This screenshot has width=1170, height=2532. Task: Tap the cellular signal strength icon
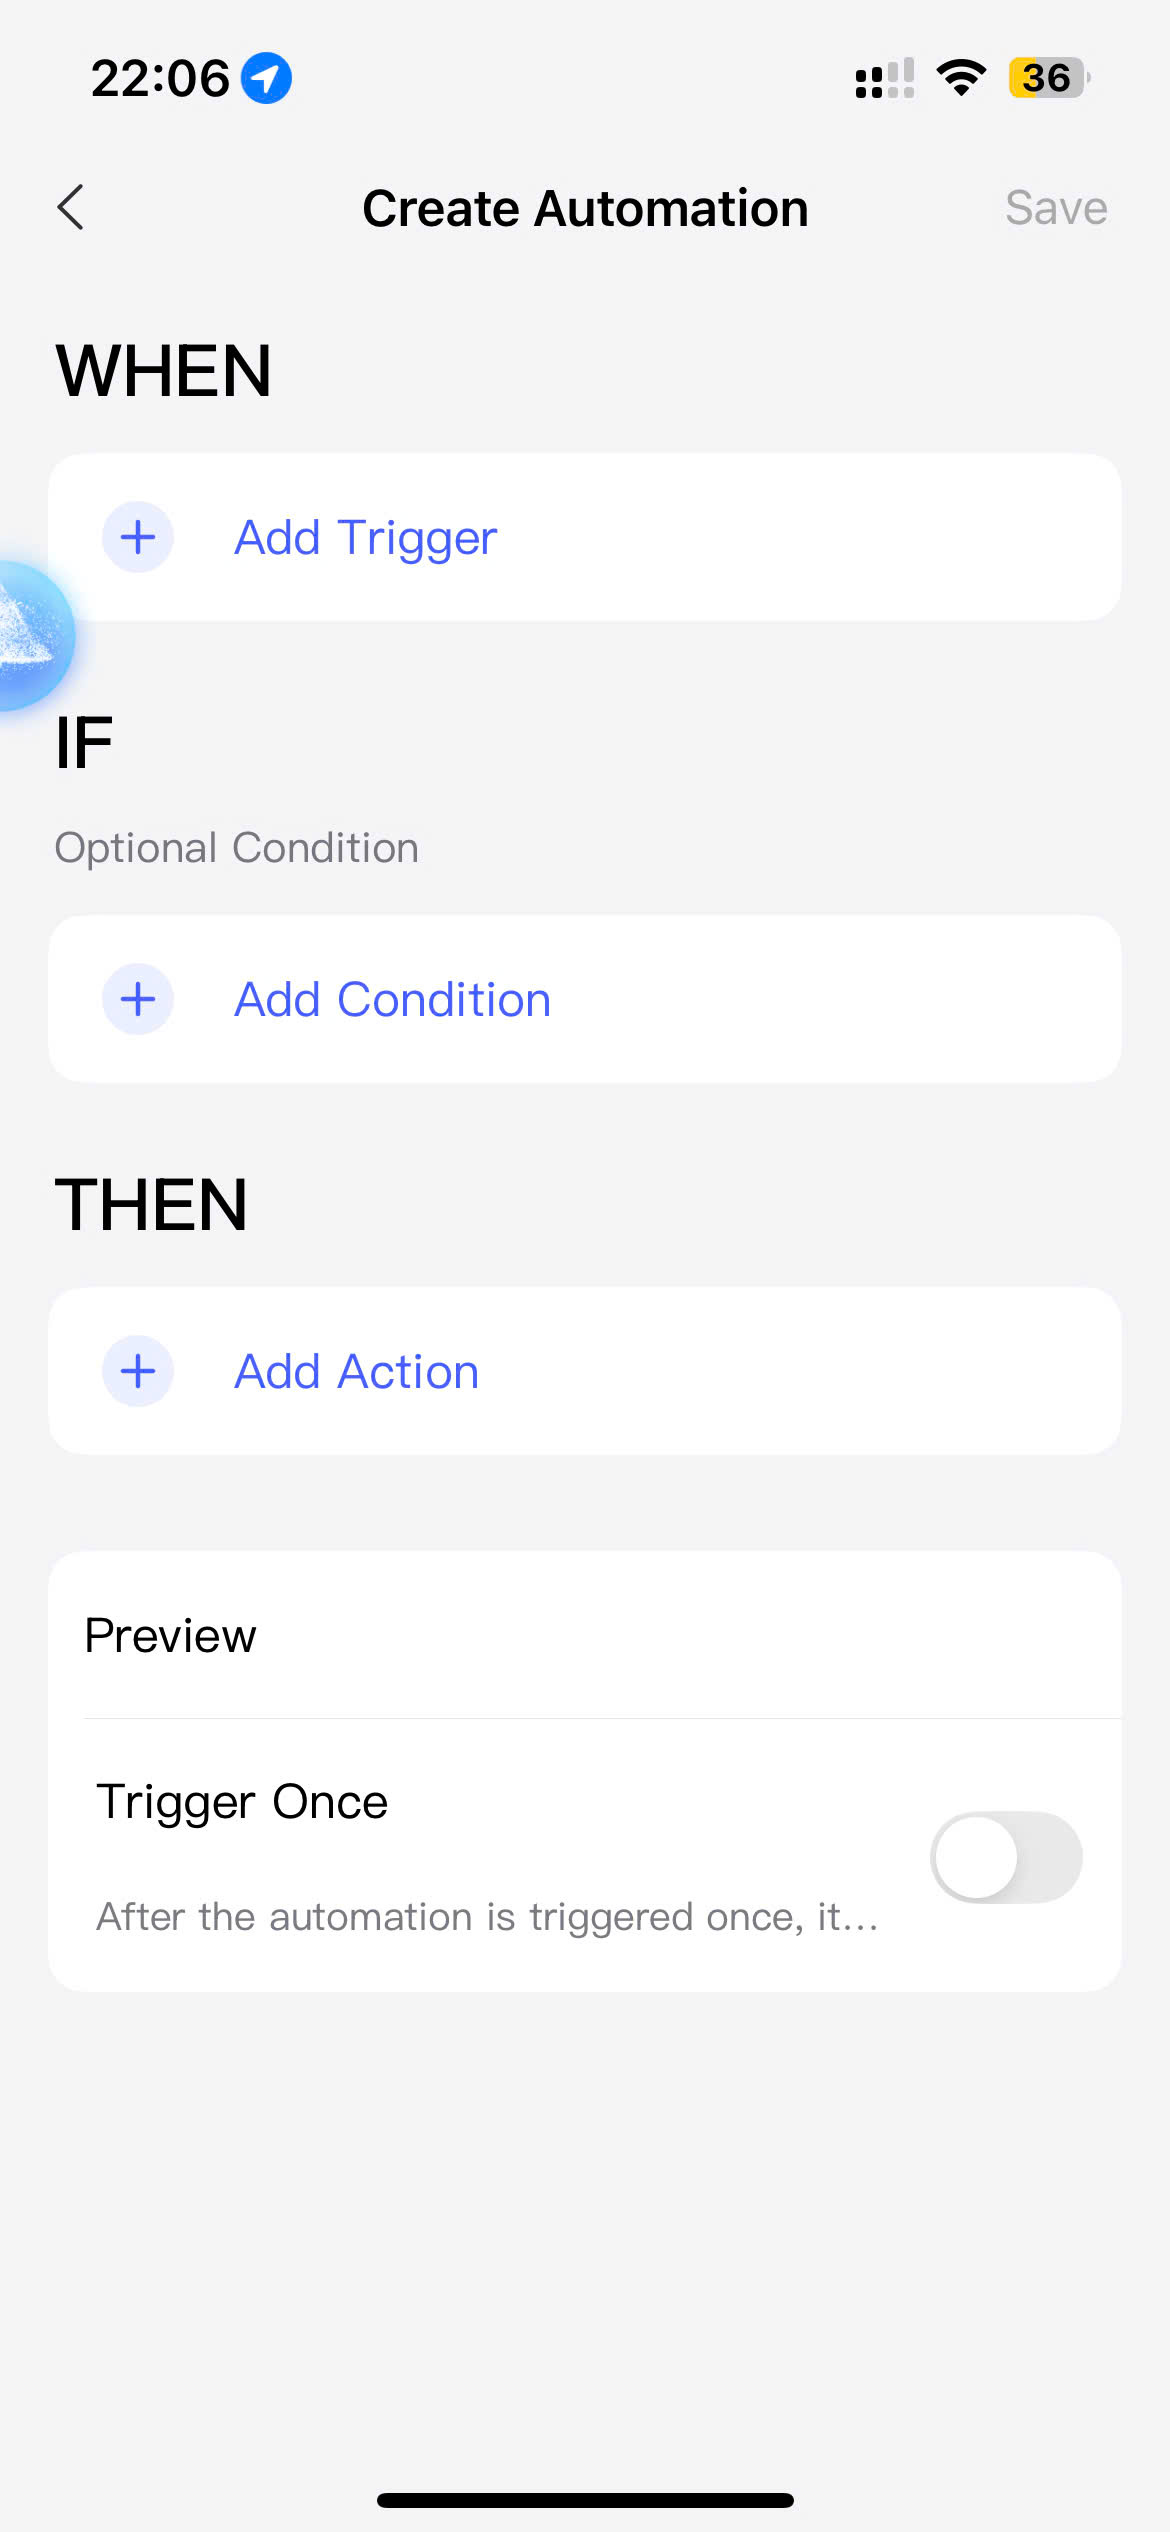point(884,78)
